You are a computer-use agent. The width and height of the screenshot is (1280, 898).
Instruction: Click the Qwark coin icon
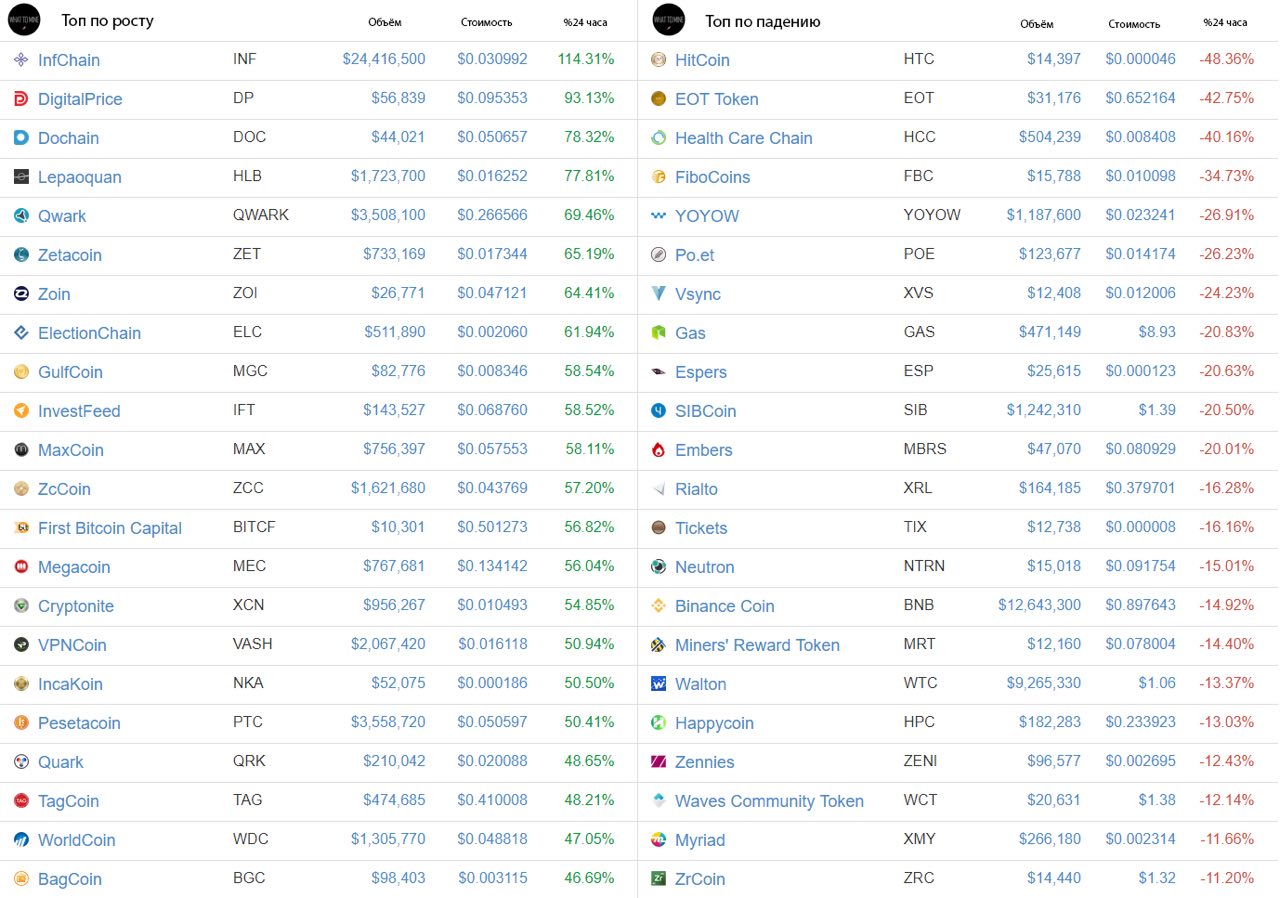[x=21, y=216]
